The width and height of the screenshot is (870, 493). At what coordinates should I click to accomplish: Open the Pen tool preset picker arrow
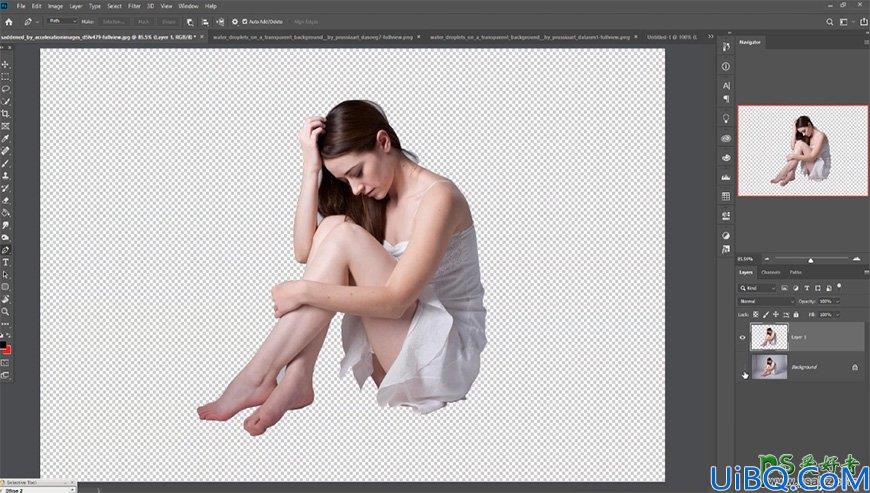(x=37, y=22)
